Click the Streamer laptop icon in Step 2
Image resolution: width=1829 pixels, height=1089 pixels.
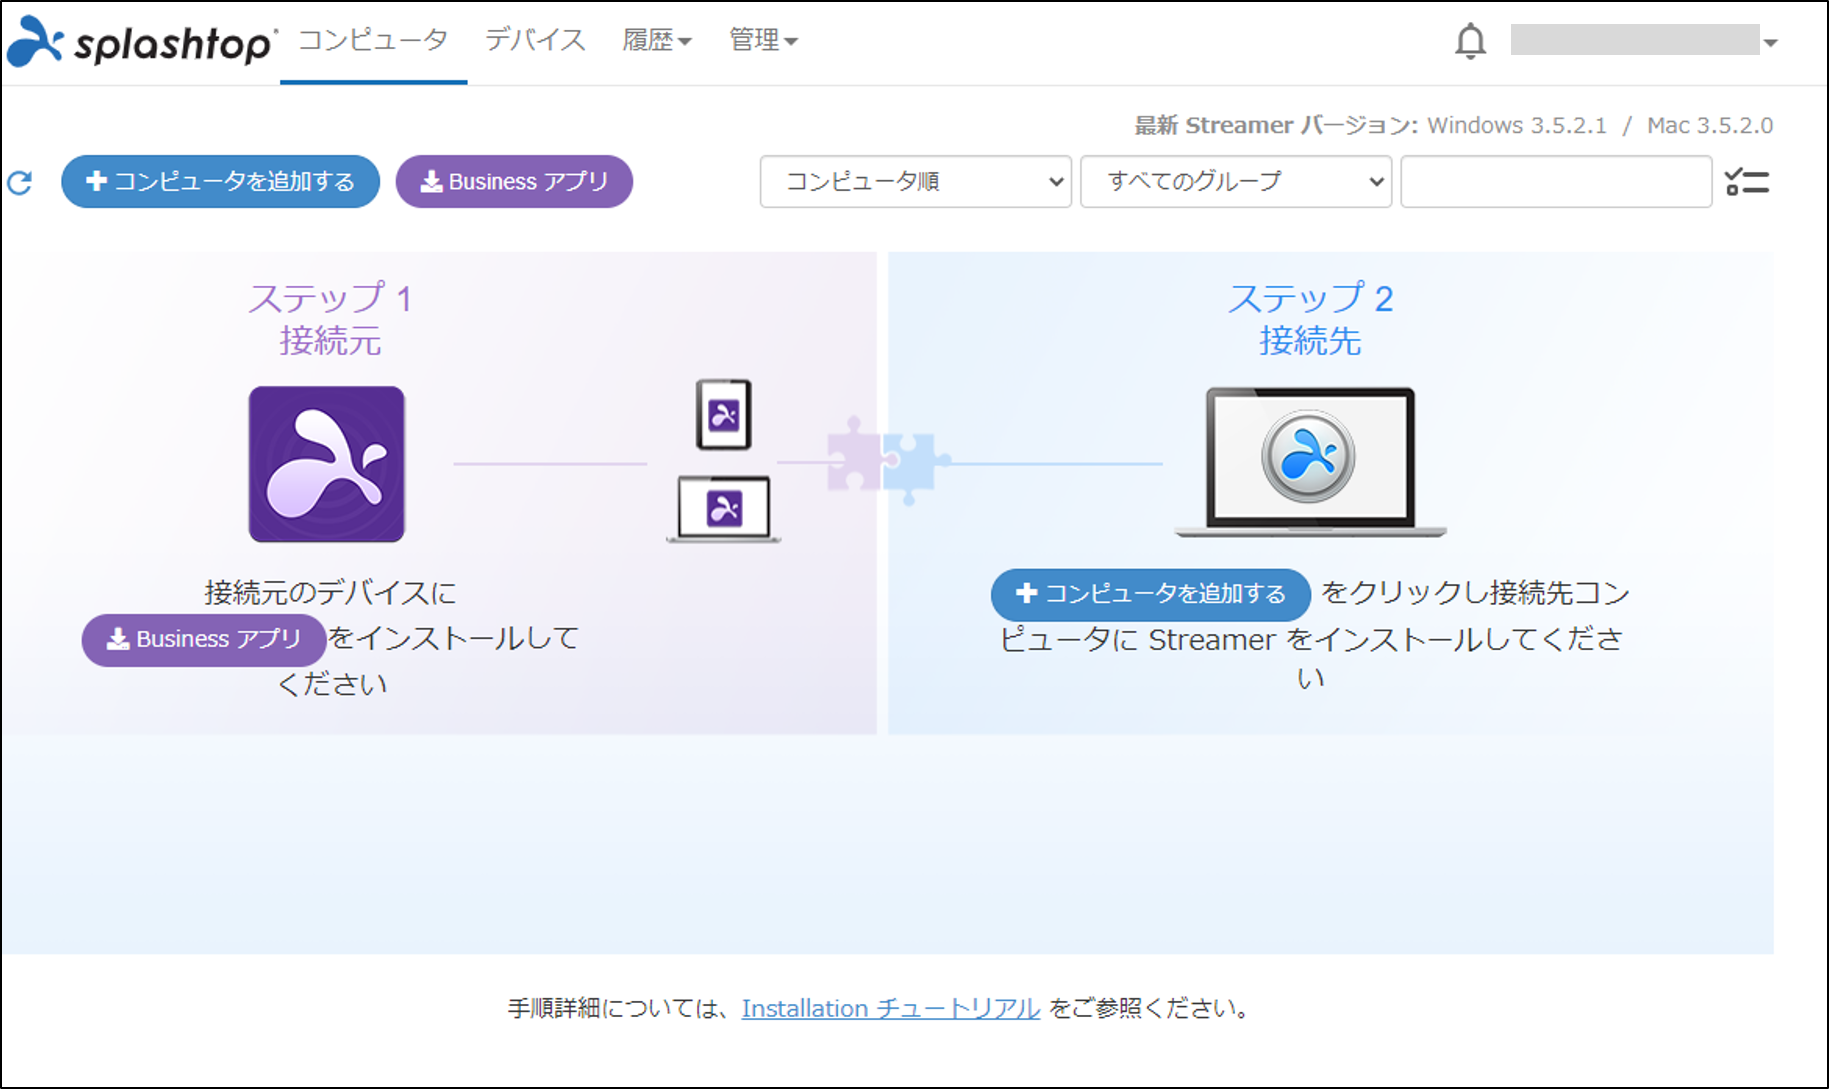click(x=1310, y=458)
